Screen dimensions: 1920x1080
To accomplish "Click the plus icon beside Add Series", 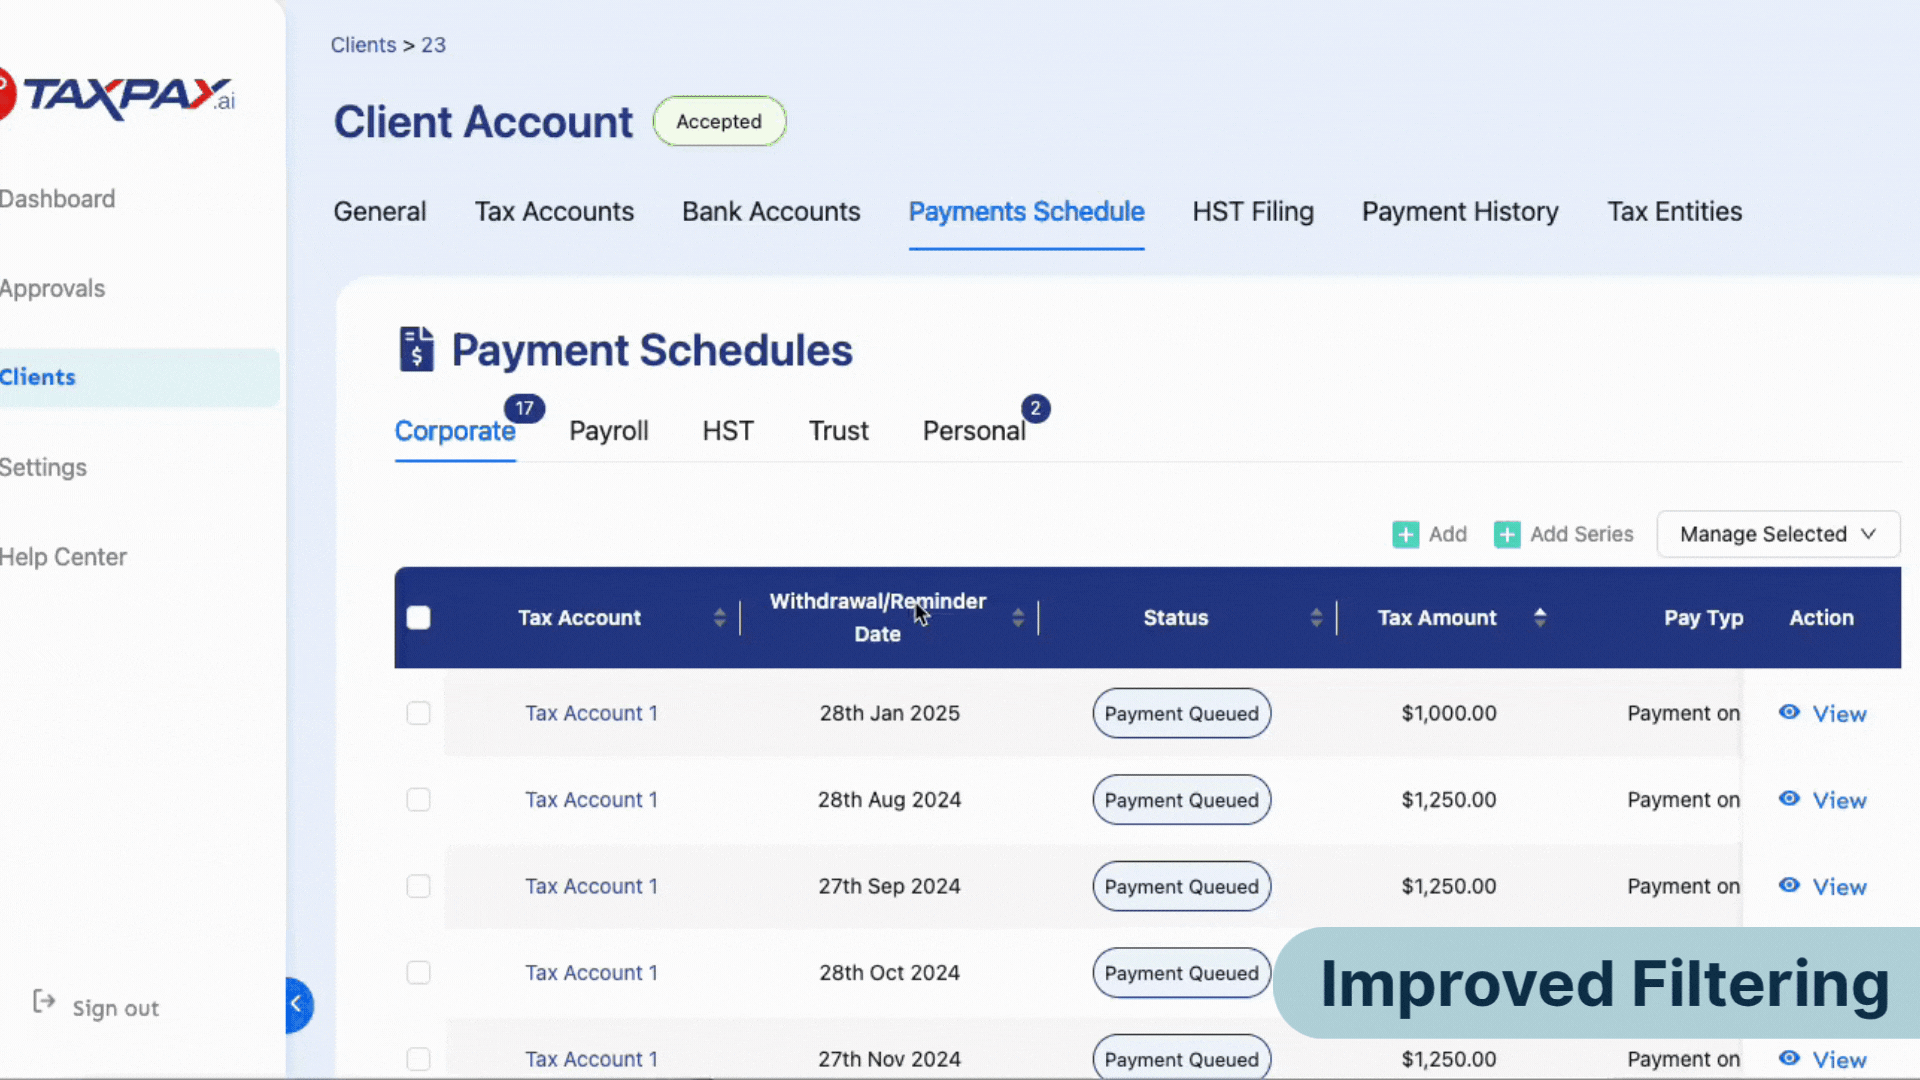I will [1506, 534].
